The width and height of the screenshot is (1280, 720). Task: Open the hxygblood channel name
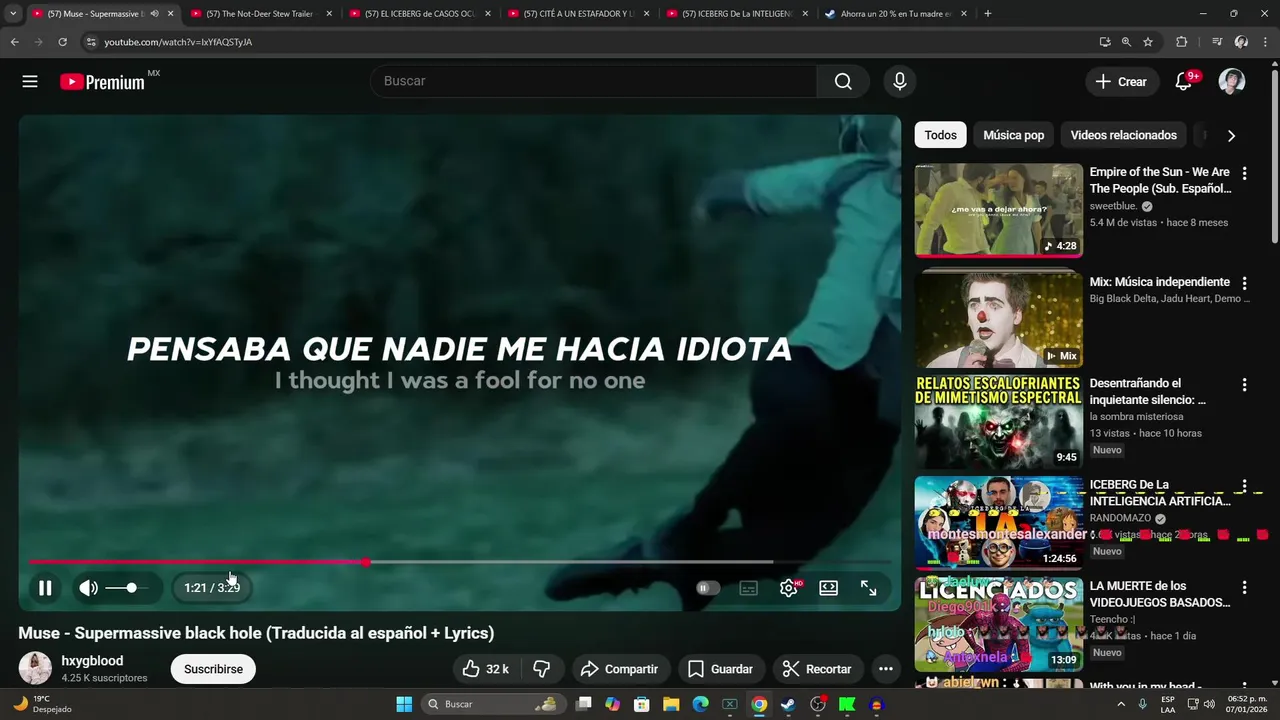(92, 661)
